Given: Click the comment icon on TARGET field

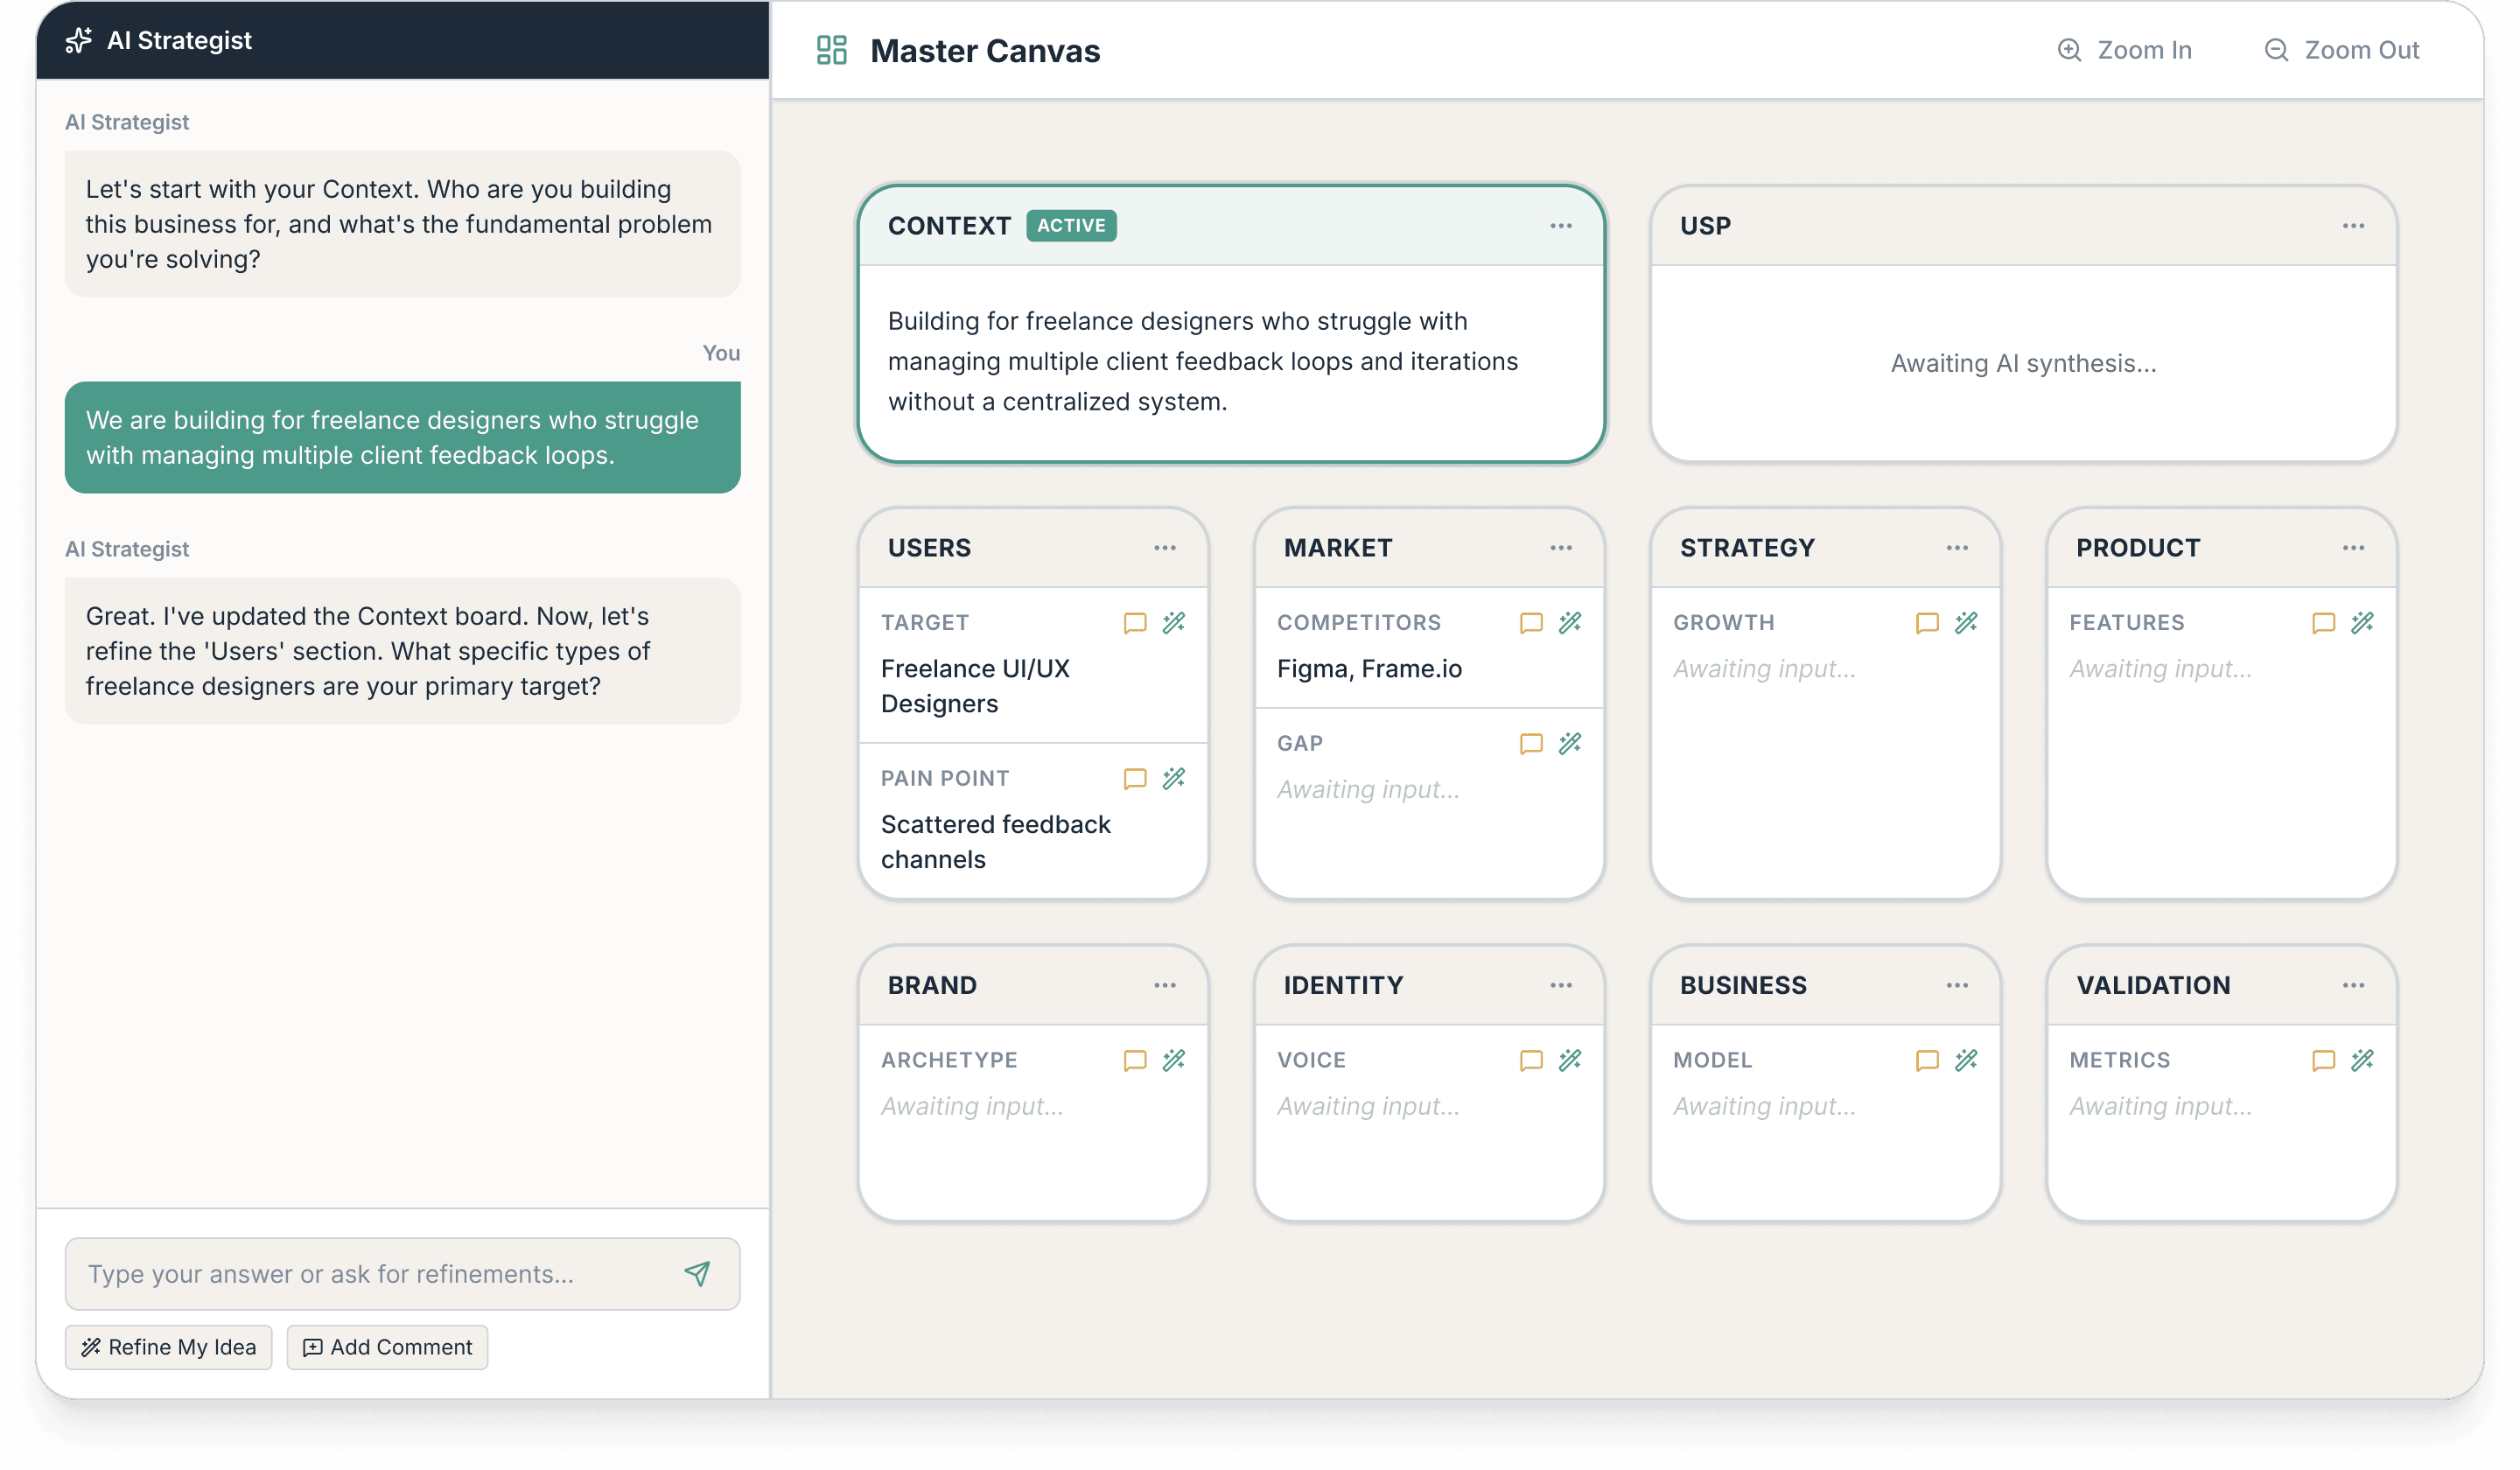Looking at the screenshot, I should click(x=1134, y=623).
